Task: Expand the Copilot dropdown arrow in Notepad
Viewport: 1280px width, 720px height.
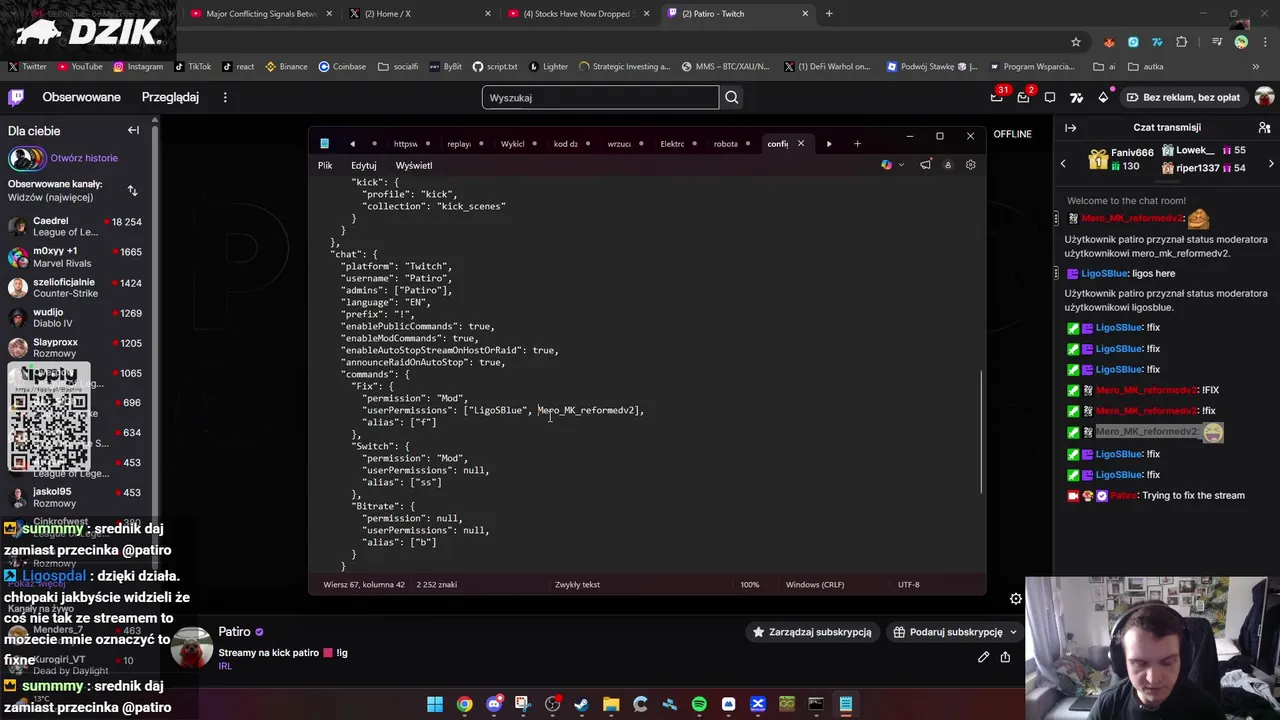Action: pos(901,165)
